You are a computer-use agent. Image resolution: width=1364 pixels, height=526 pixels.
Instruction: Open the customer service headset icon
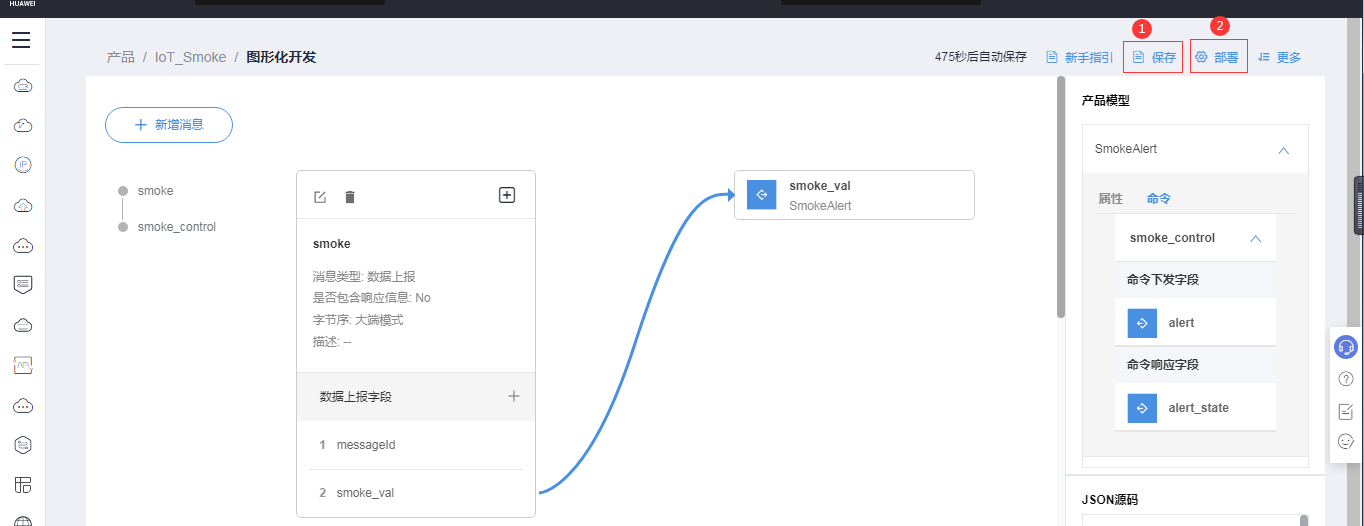(x=1346, y=347)
